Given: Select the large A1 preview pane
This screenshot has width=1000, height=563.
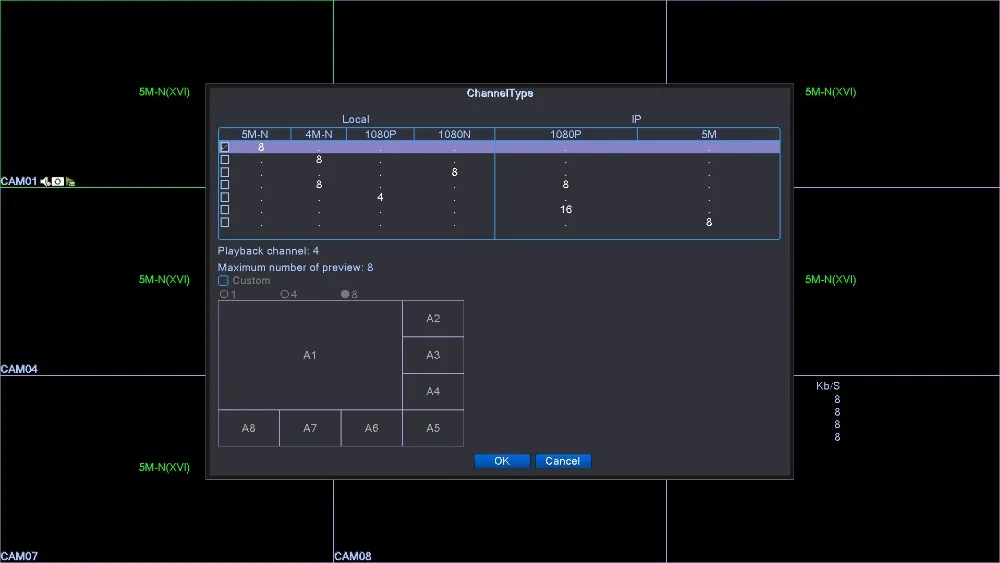Looking at the screenshot, I should (x=310, y=355).
